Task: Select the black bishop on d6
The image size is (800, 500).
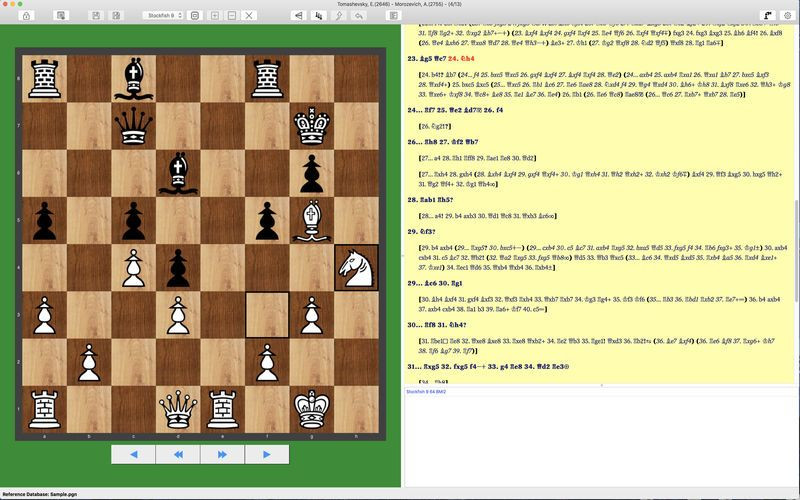Action: [178, 173]
